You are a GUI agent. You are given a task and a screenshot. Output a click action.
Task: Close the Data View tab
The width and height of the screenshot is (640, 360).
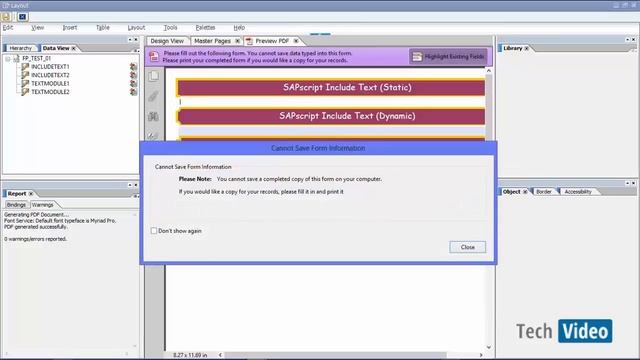click(x=74, y=48)
